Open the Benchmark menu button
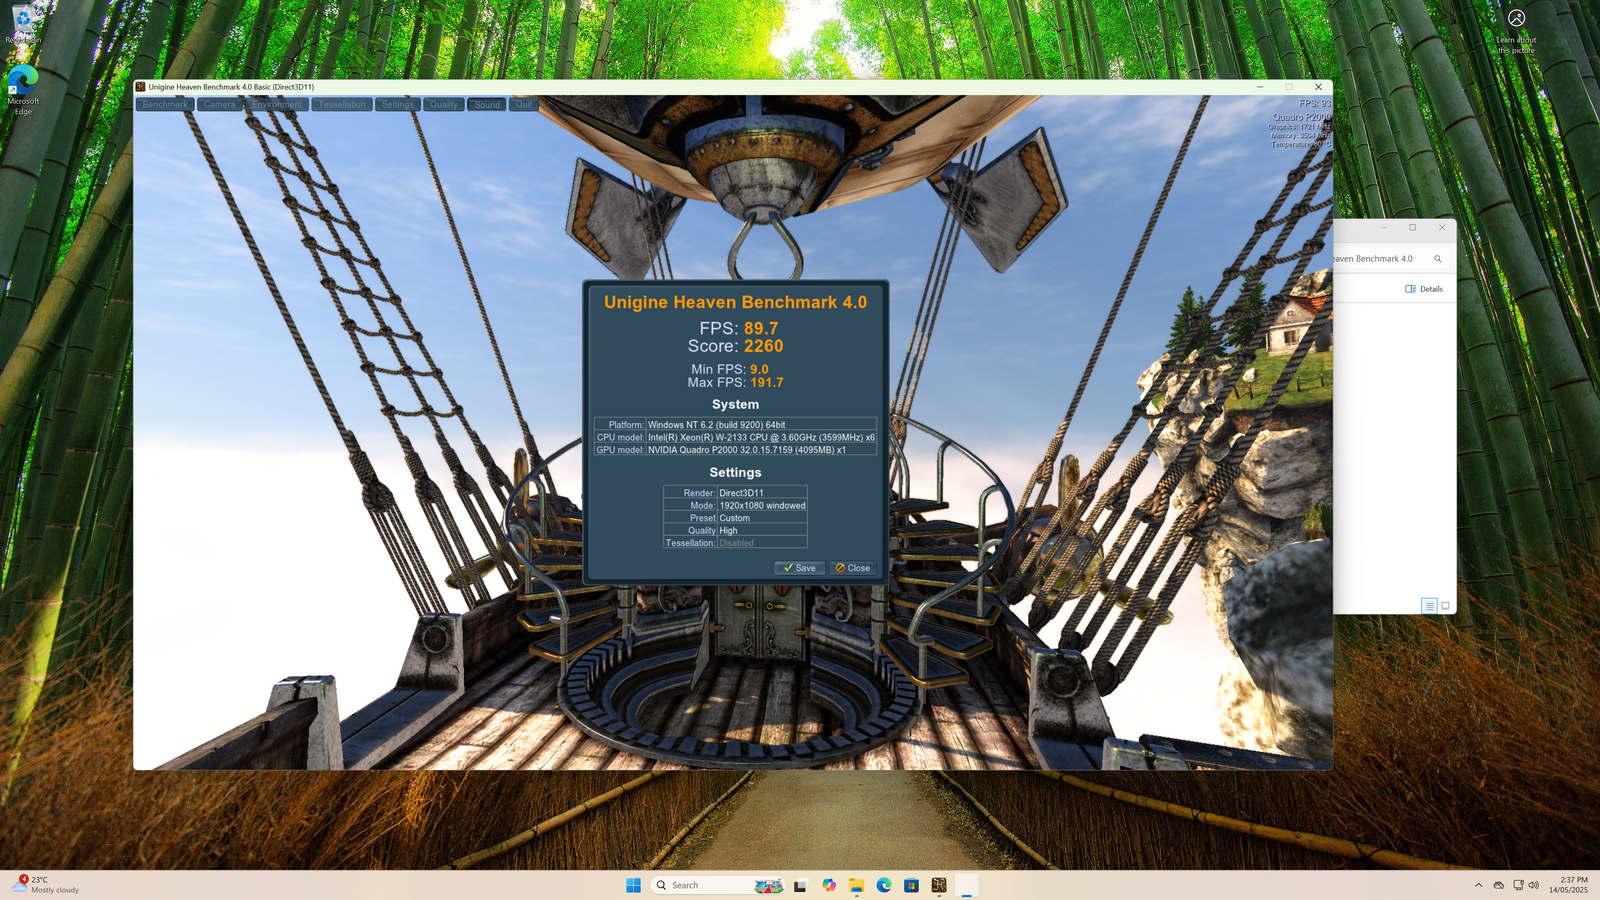The height and width of the screenshot is (900, 1600). point(165,104)
